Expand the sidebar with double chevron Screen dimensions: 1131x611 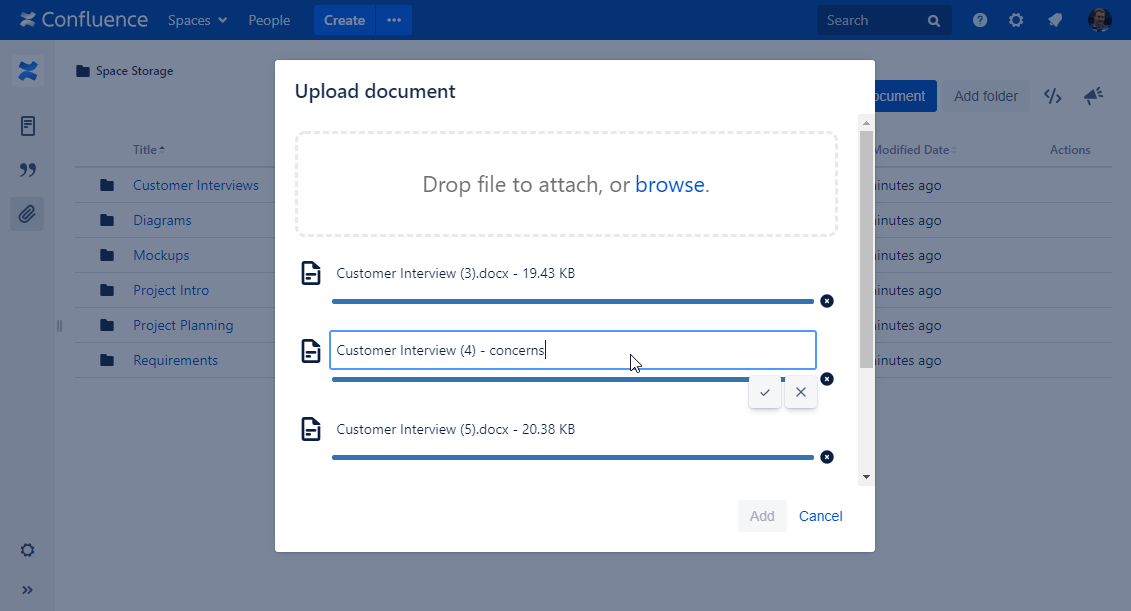(x=28, y=590)
